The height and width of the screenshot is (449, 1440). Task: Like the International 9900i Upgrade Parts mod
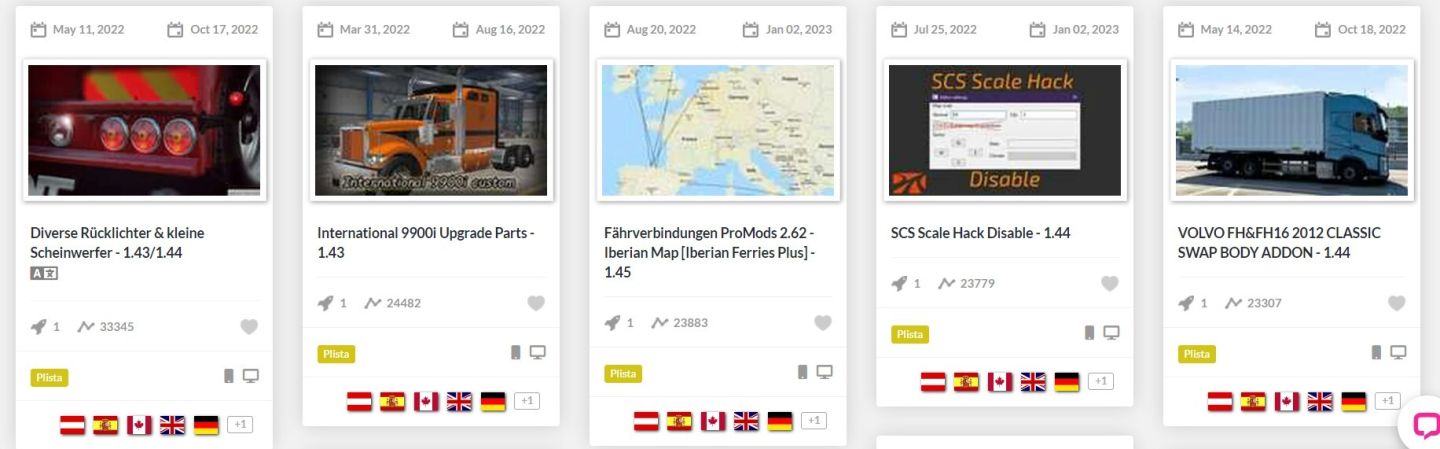(x=536, y=303)
